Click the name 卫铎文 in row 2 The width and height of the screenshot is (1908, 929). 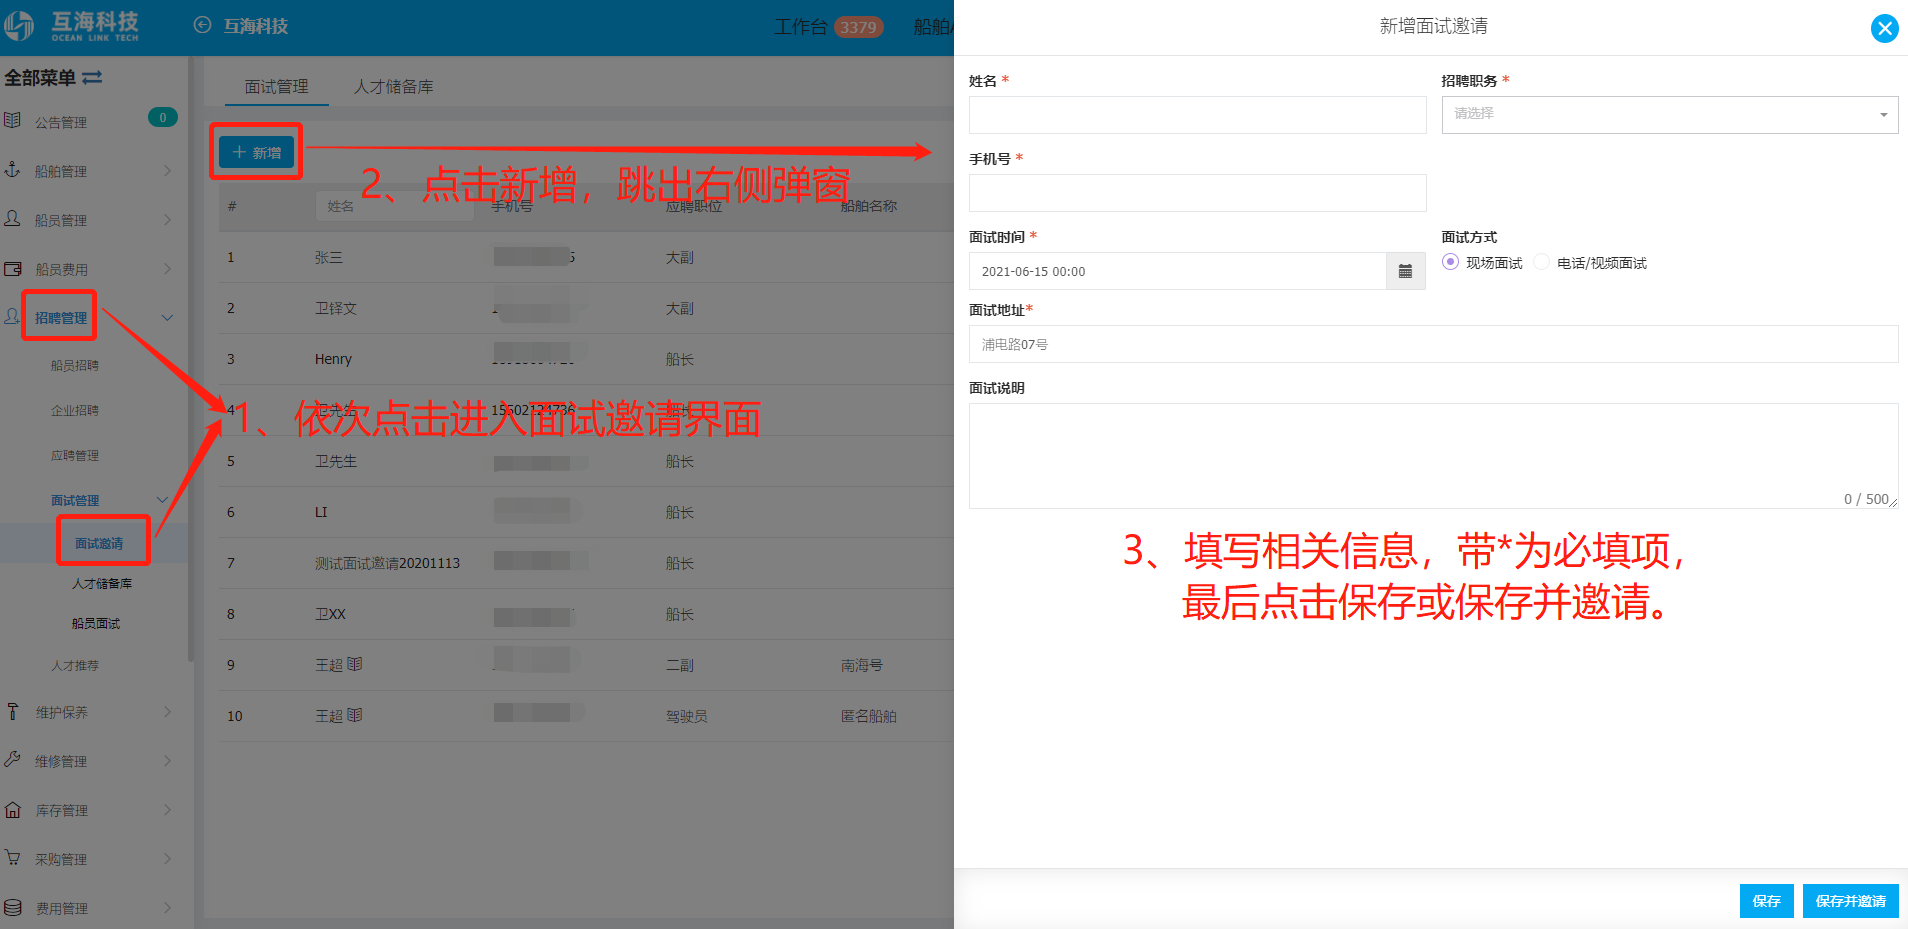pos(336,308)
